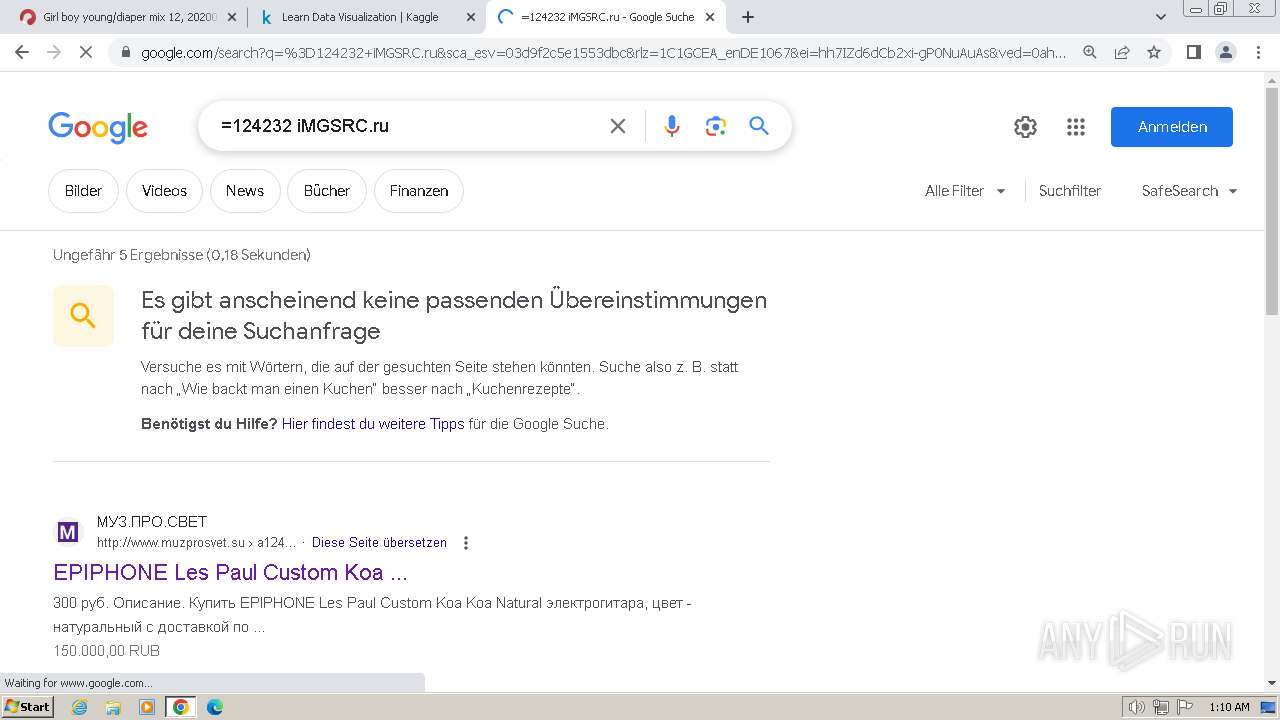
Task: Open File Explorer from taskbar
Action: [x=113, y=707]
